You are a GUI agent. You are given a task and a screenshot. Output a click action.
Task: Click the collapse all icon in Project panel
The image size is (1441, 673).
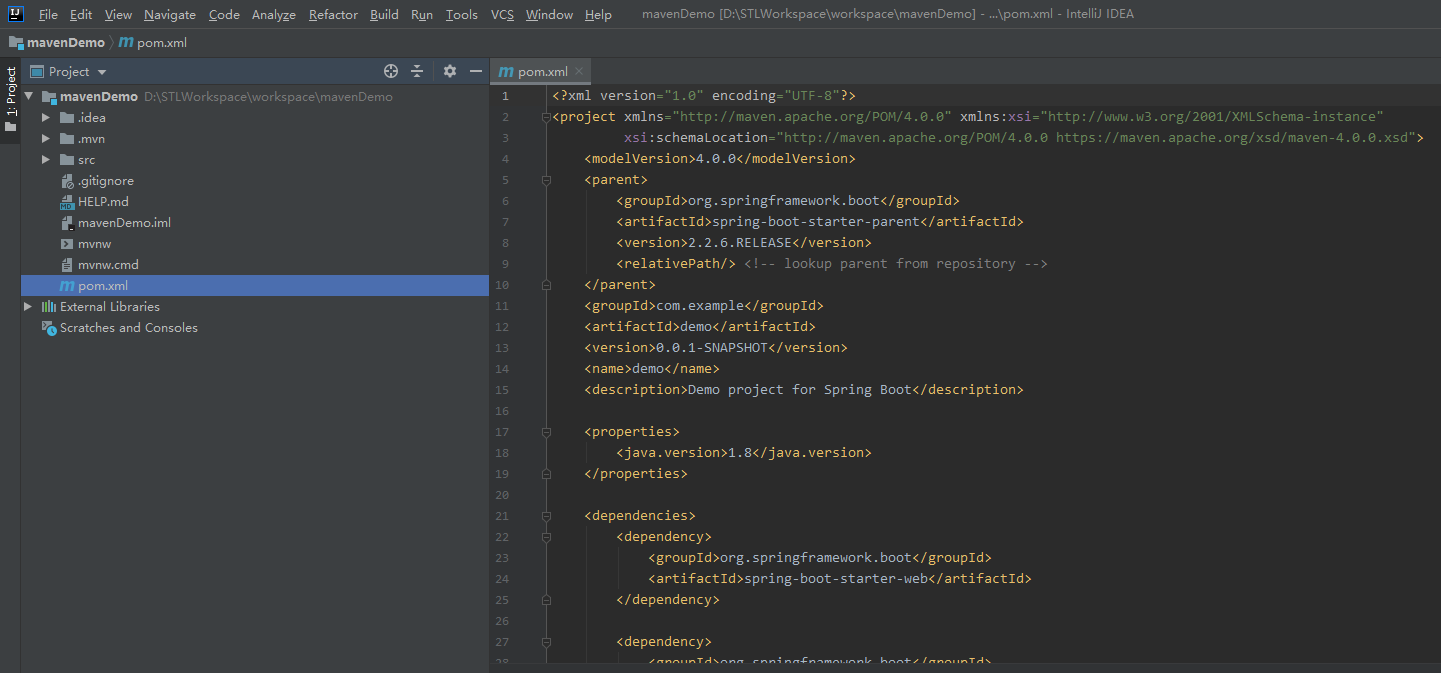click(x=417, y=71)
